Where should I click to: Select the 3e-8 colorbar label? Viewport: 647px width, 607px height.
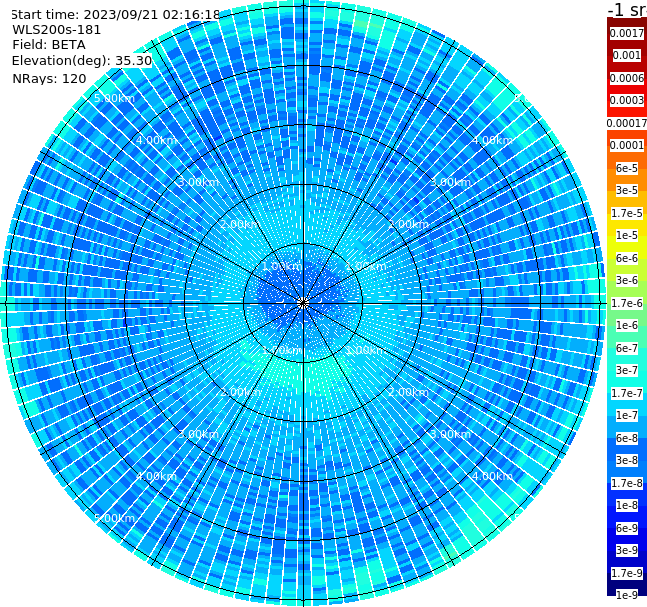(x=627, y=460)
